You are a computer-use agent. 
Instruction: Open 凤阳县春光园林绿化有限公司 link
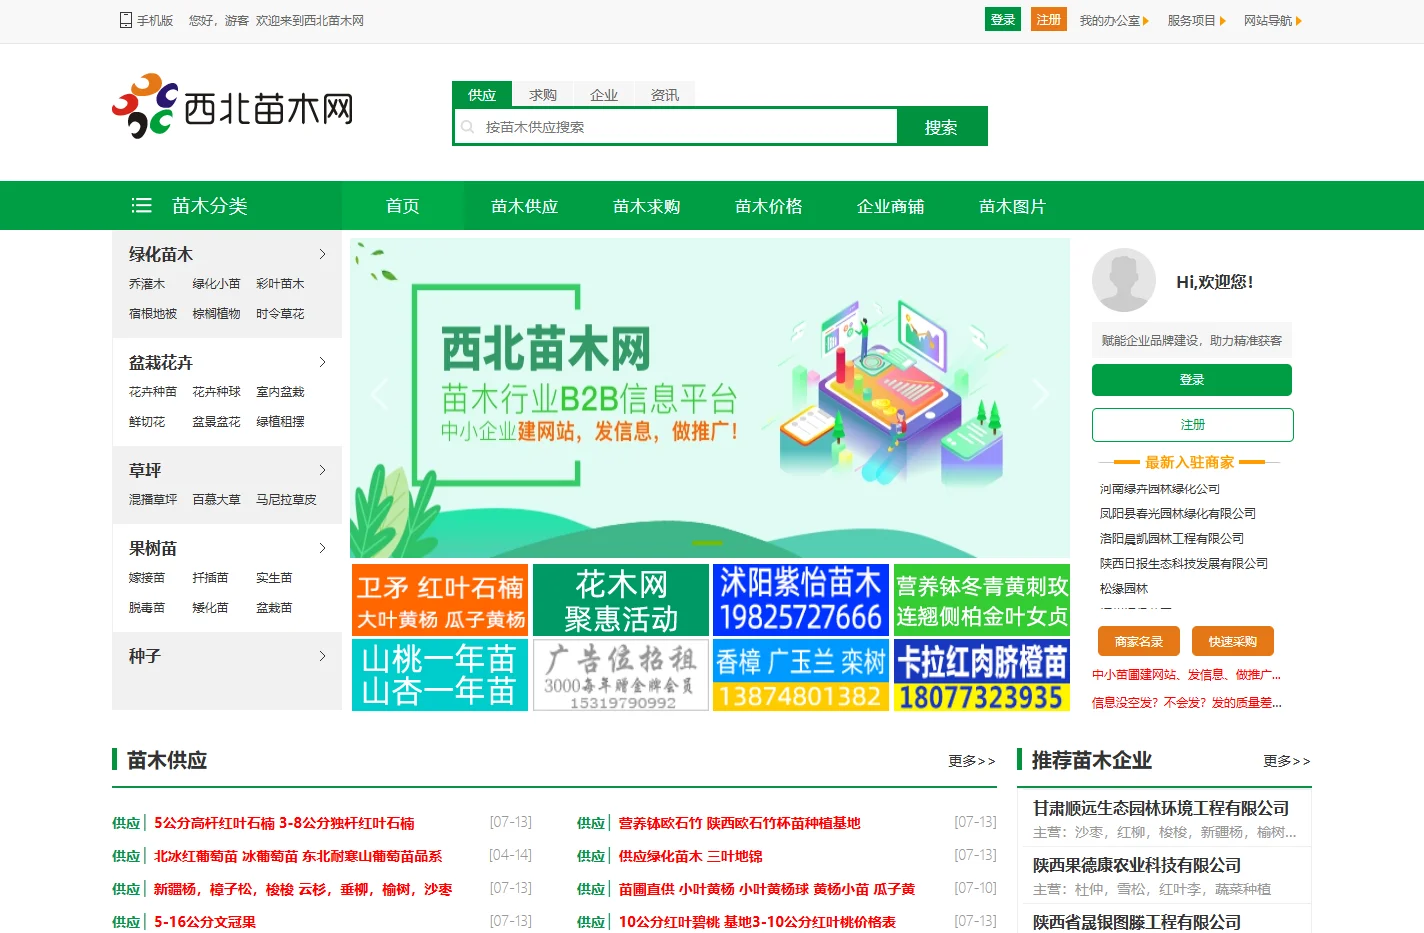point(1178,513)
